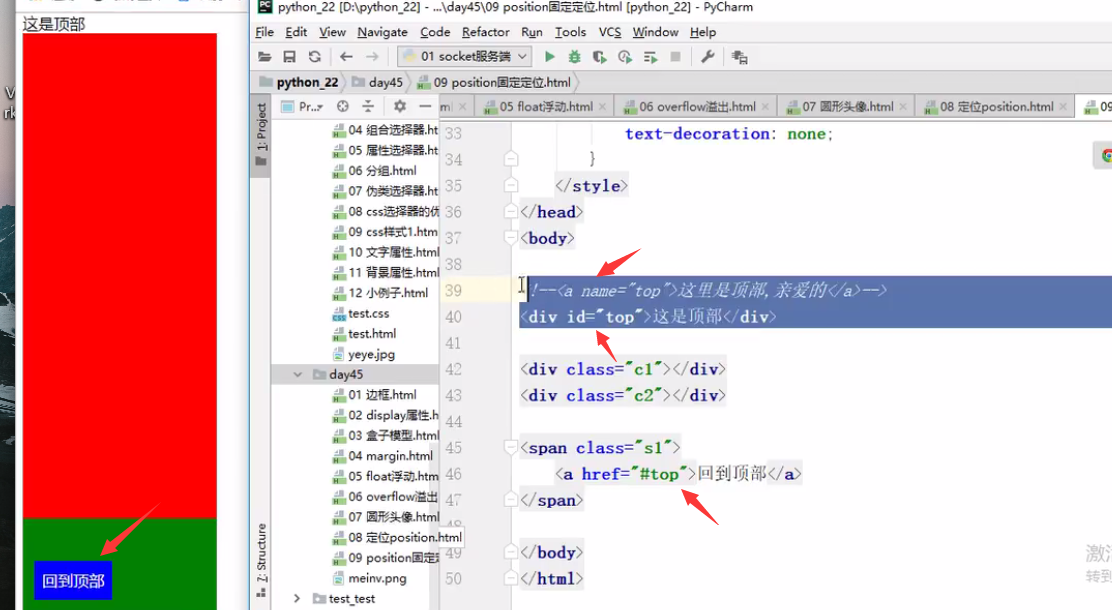Open the Edit menu
Viewport: 1112px width, 610px height.
296,32
